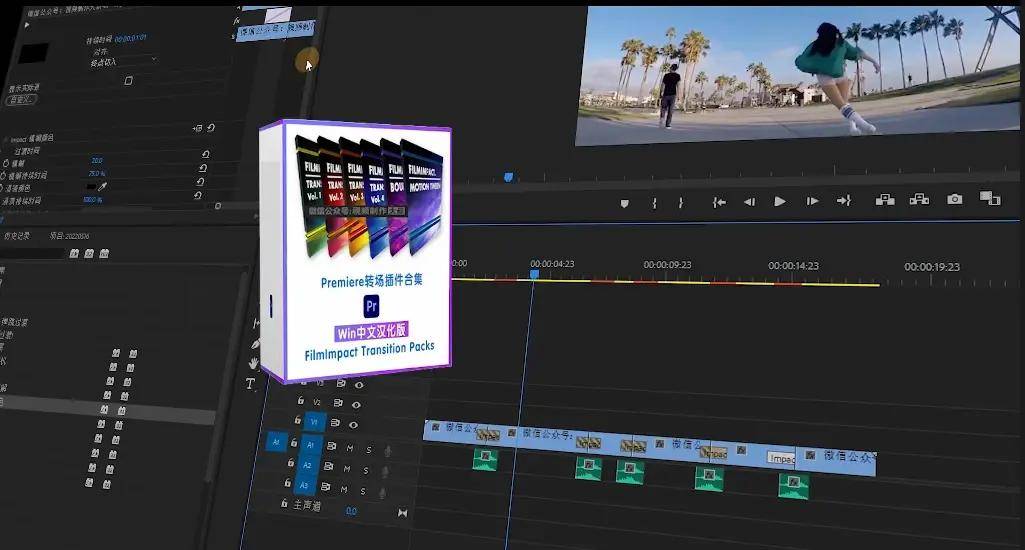Click the master track 0.0 volume value

coord(351,511)
